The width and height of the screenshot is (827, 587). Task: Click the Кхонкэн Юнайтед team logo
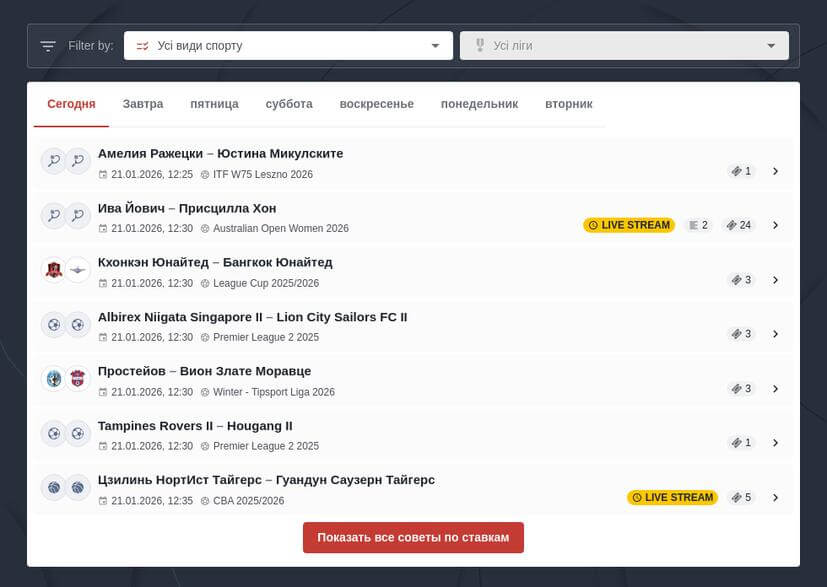pyautogui.click(x=53, y=271)
